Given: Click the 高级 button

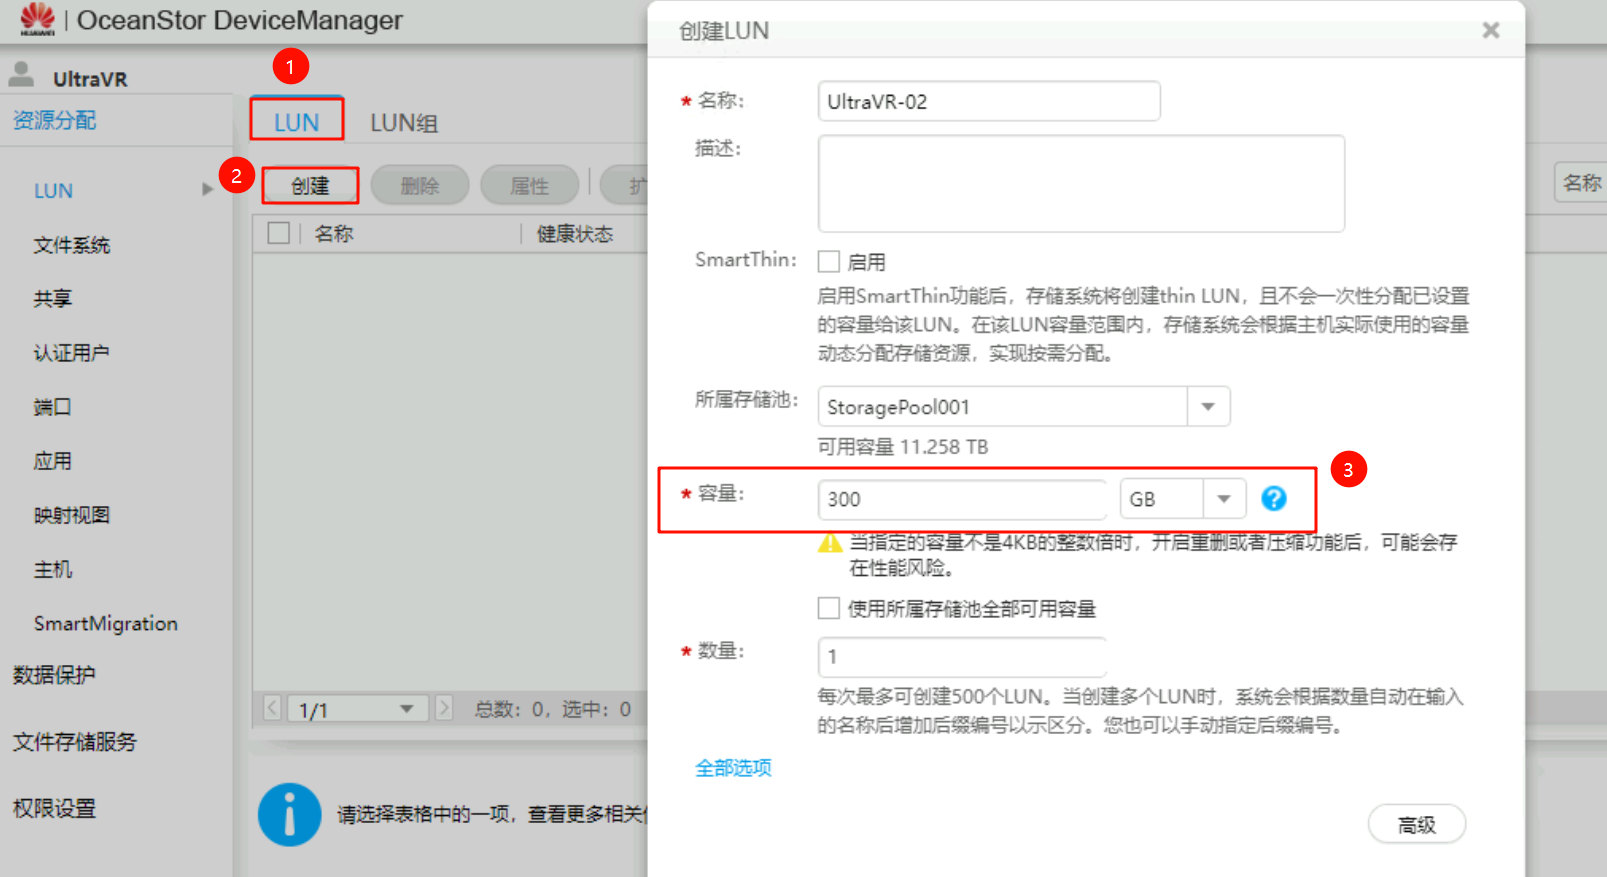Looking at the screenshot, I should (1416, 825).
